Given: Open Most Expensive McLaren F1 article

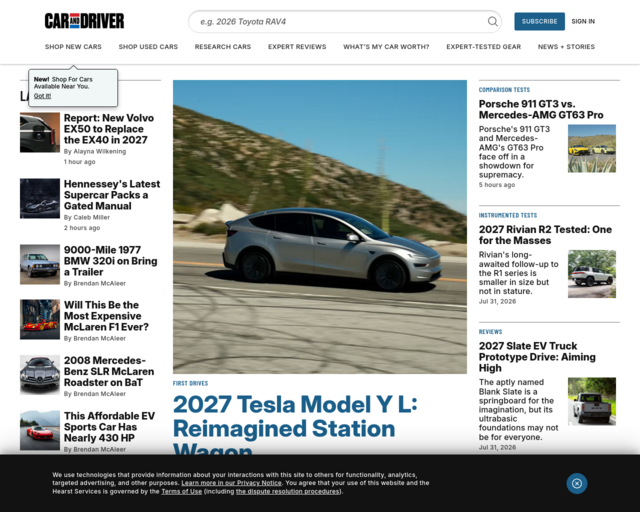Looking at the screenshot, I should click(106, 316).
